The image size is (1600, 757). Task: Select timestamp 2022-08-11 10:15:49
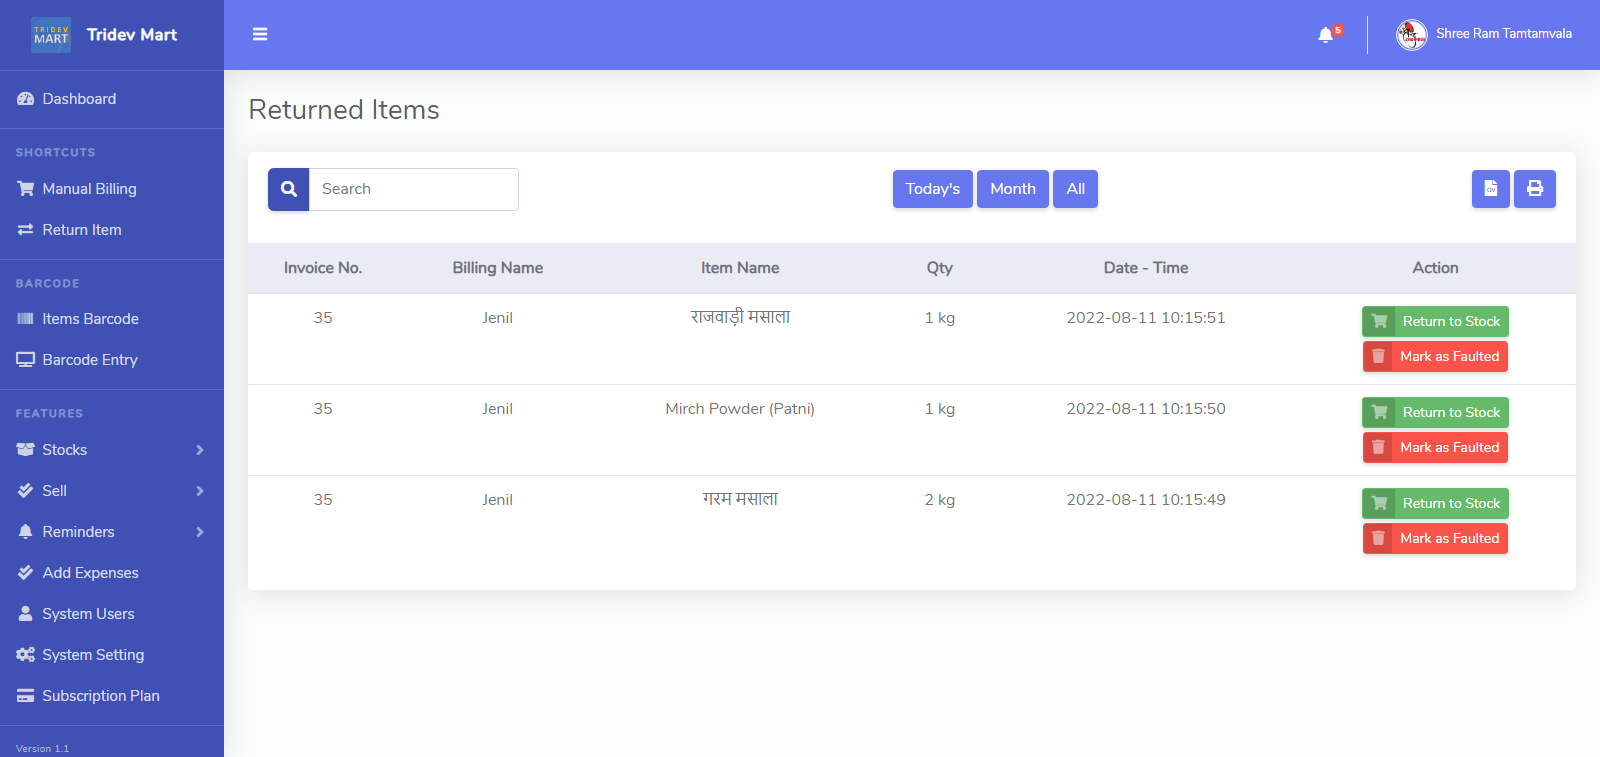click(1146, 500)
